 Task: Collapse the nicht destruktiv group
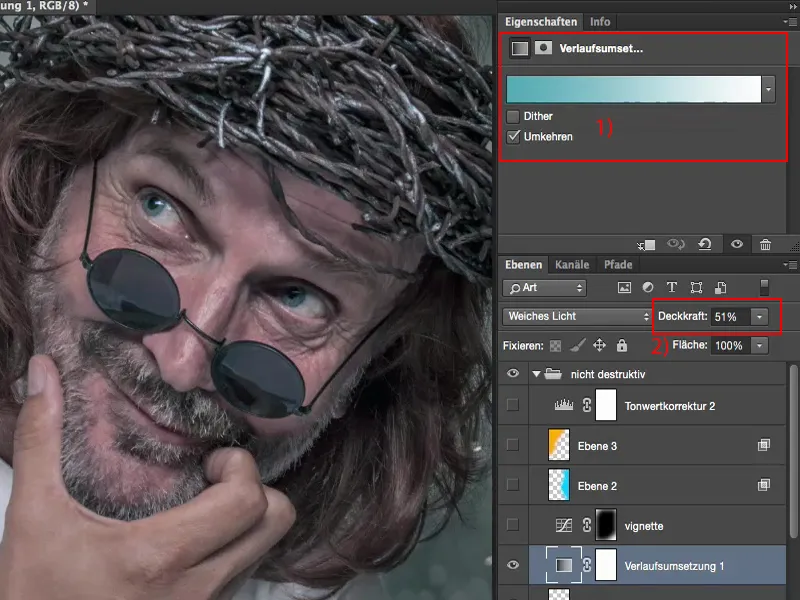(x=537, y=374)
